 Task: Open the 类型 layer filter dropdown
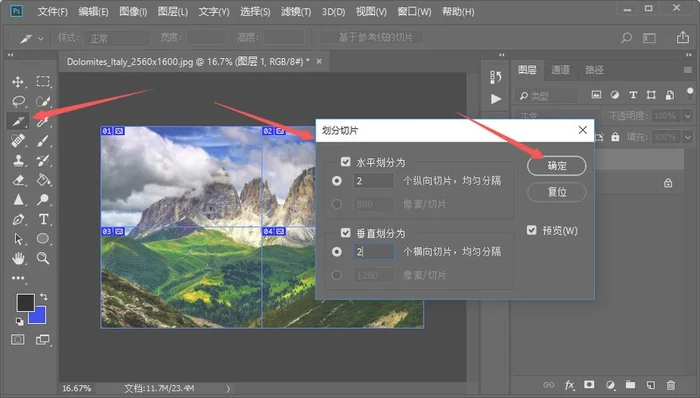[547, 95]
